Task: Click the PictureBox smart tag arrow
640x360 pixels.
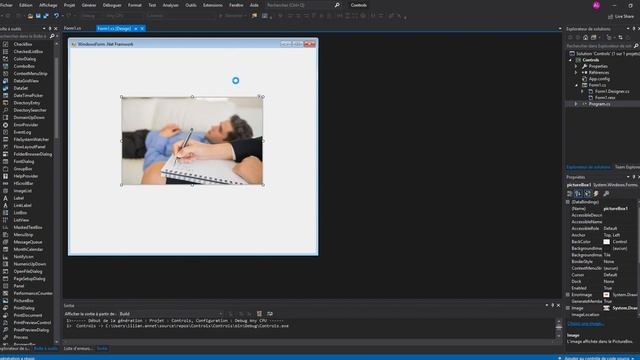Action: pyautogui.click(x=259, y=96)
